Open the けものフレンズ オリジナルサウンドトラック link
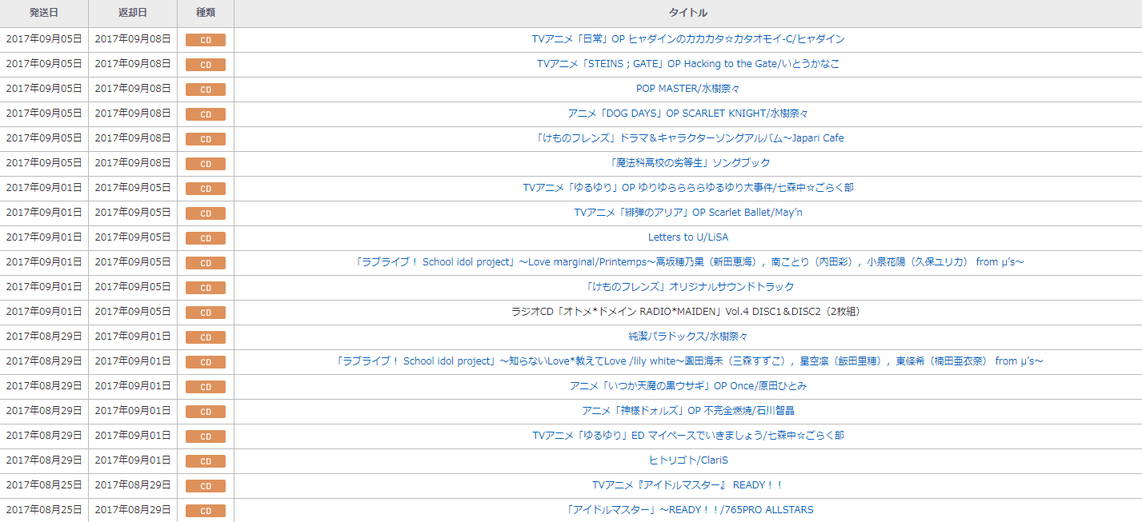Screen dimensions: 1142x522 688,287
